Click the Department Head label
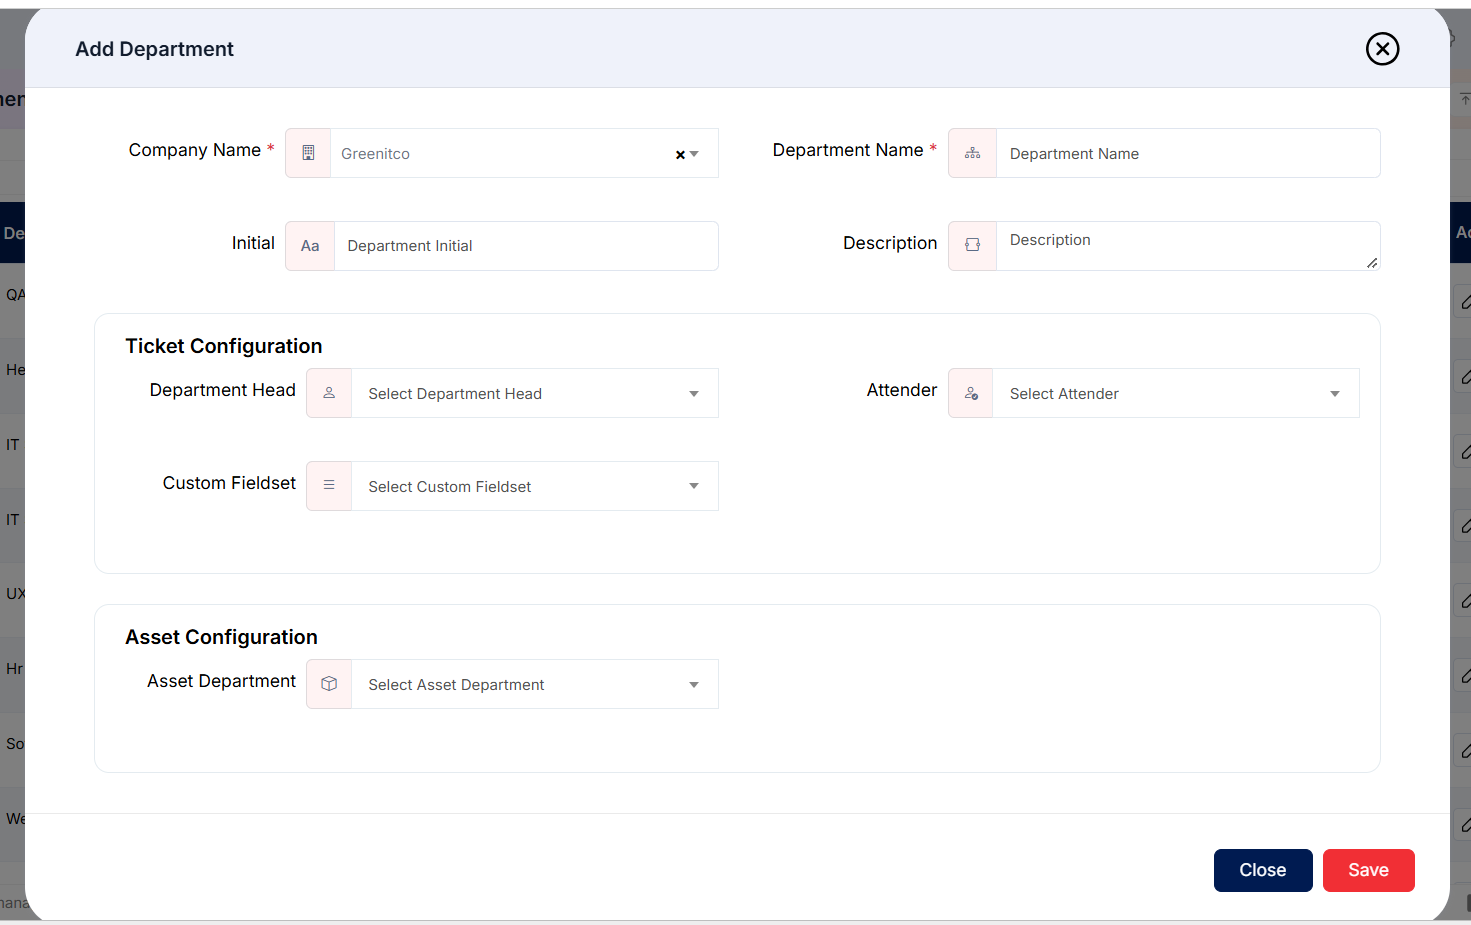This screenshot has height=925, width=1471. click(223, 390)
